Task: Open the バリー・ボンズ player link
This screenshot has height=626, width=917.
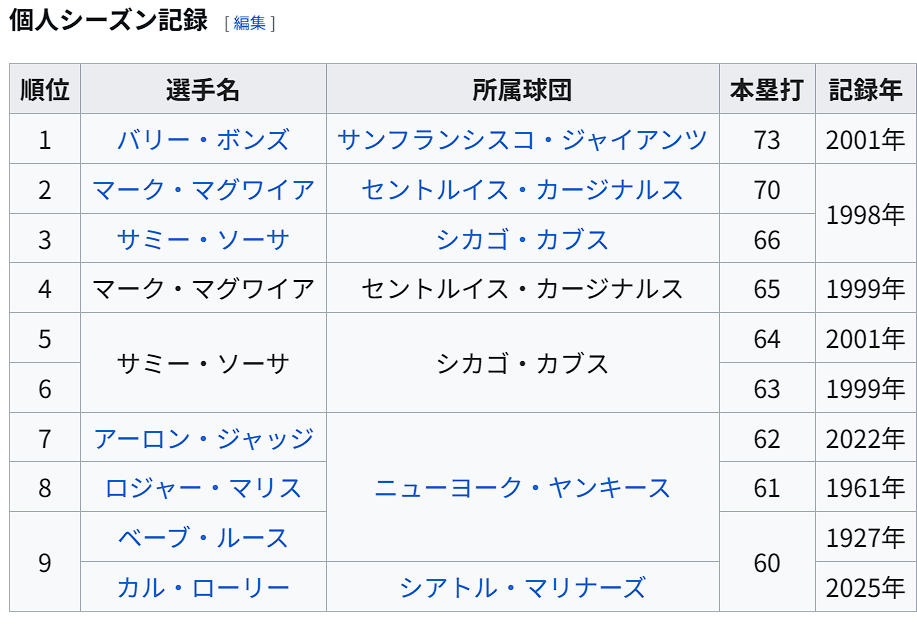Action: coord(203,140)
